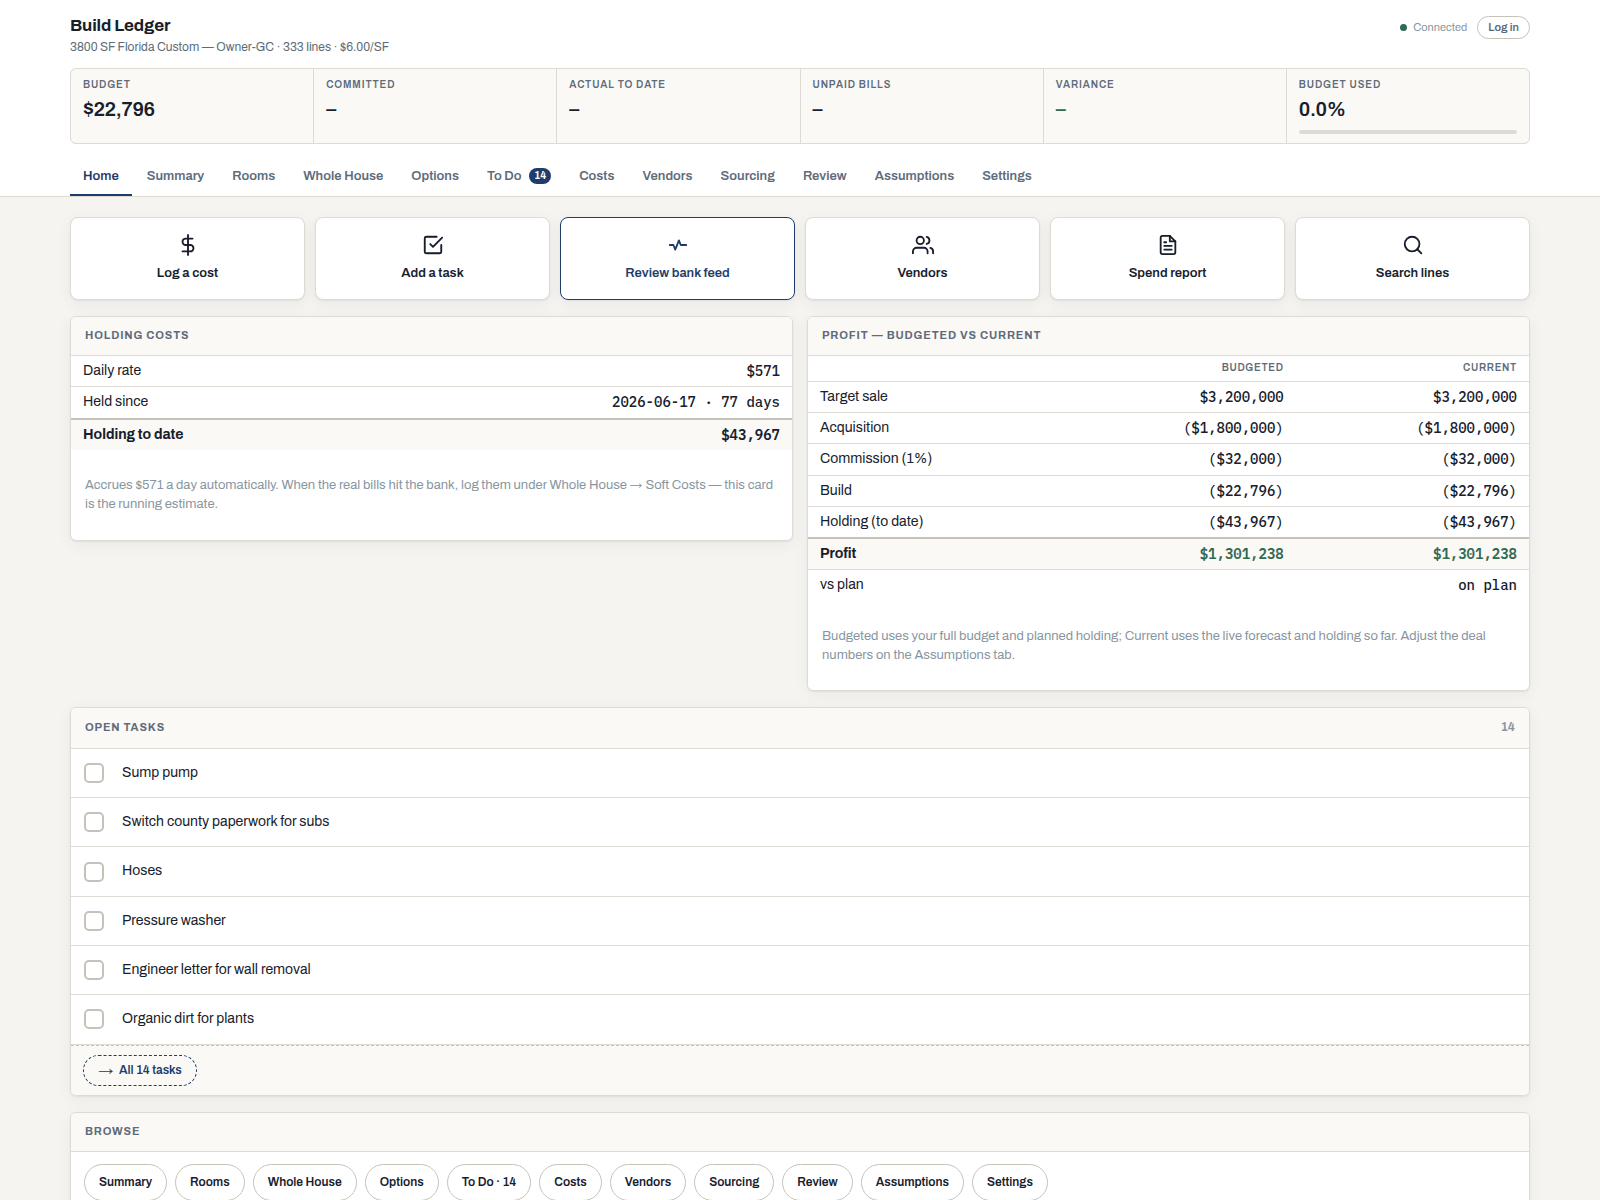Click the Build budgeted ($22,796) value
Screen dimensions: 1600x1200
point(1246,491)
